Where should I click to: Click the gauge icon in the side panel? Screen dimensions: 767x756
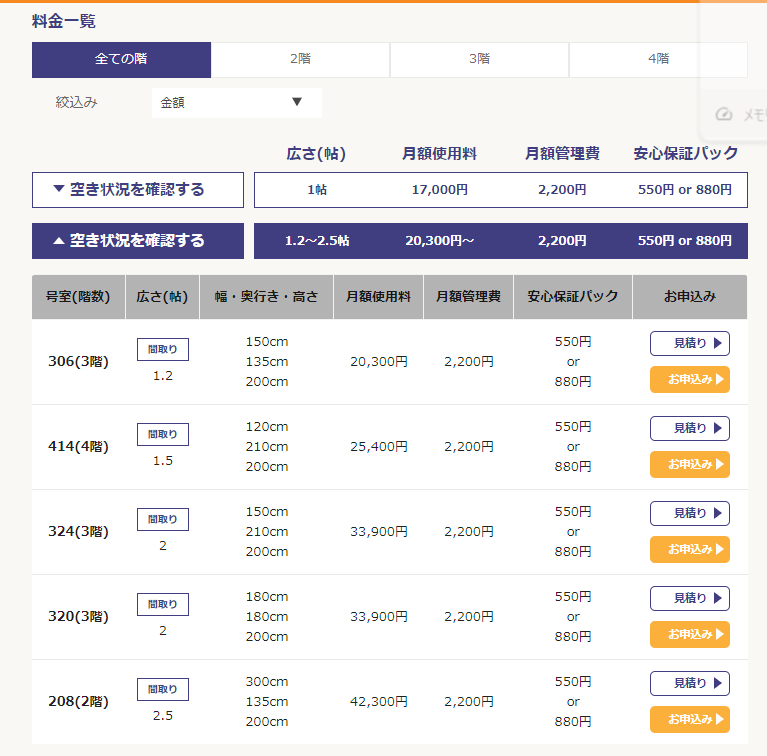coord(724,114)
